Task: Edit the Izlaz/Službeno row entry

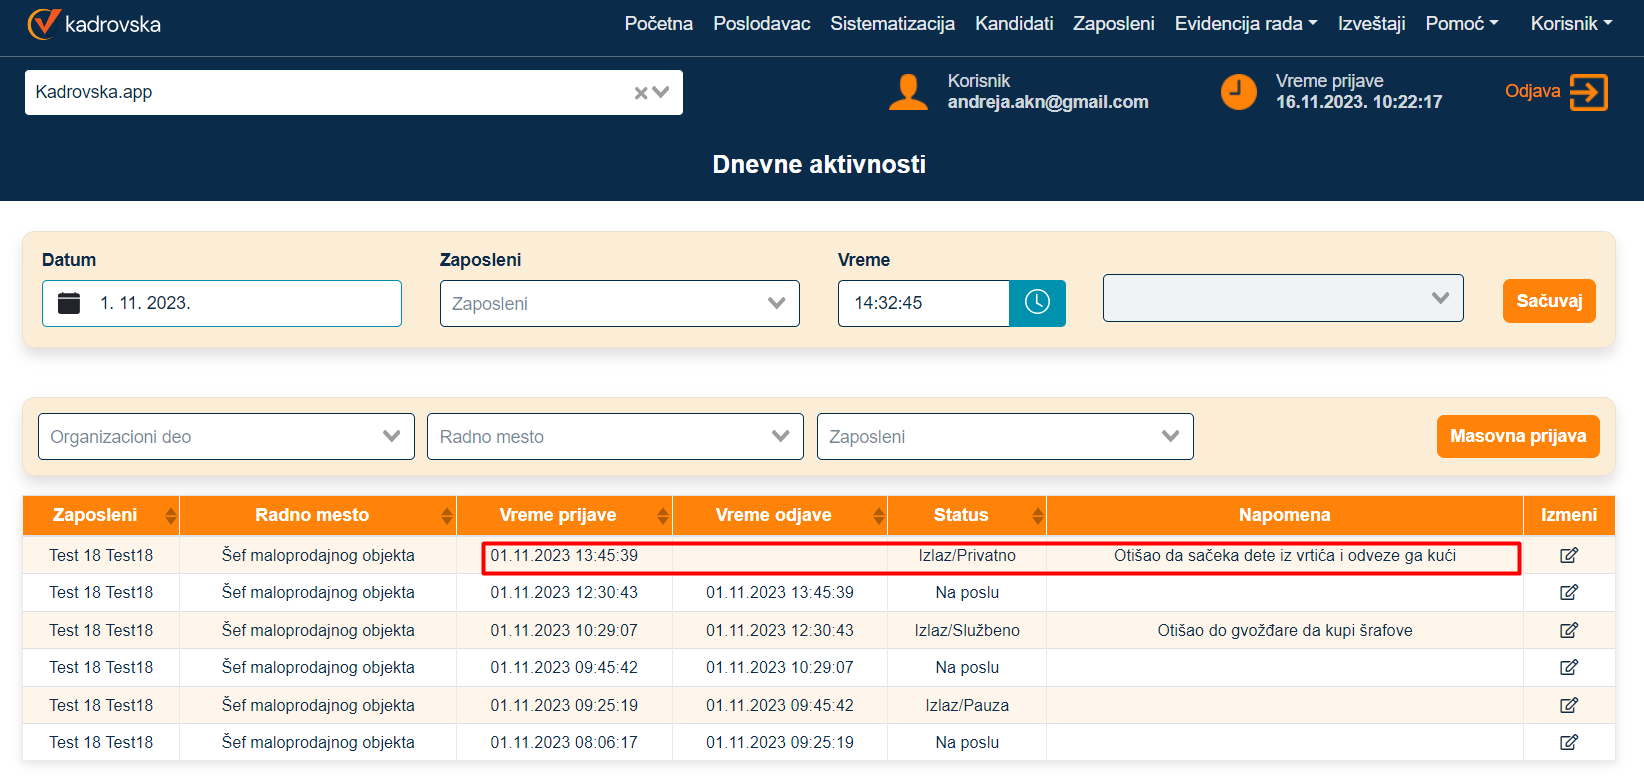Action: click(x=1568, y=630)
